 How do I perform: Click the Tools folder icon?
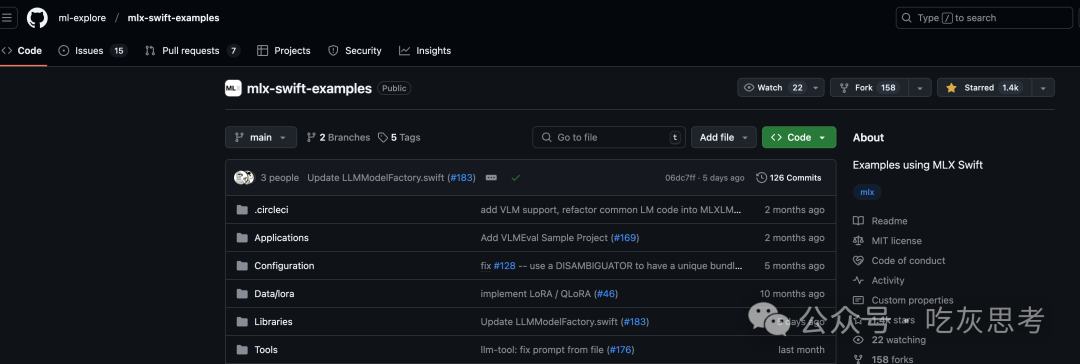242,350
